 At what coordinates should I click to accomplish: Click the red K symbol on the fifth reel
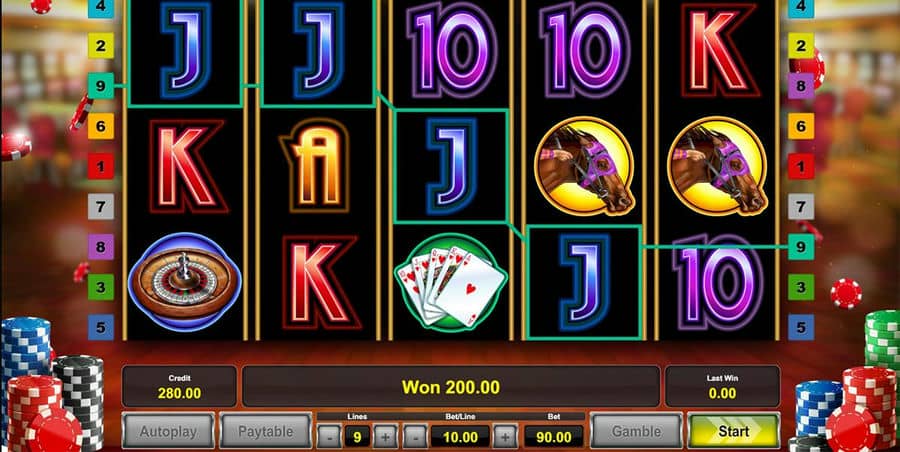tap(719, 51)
